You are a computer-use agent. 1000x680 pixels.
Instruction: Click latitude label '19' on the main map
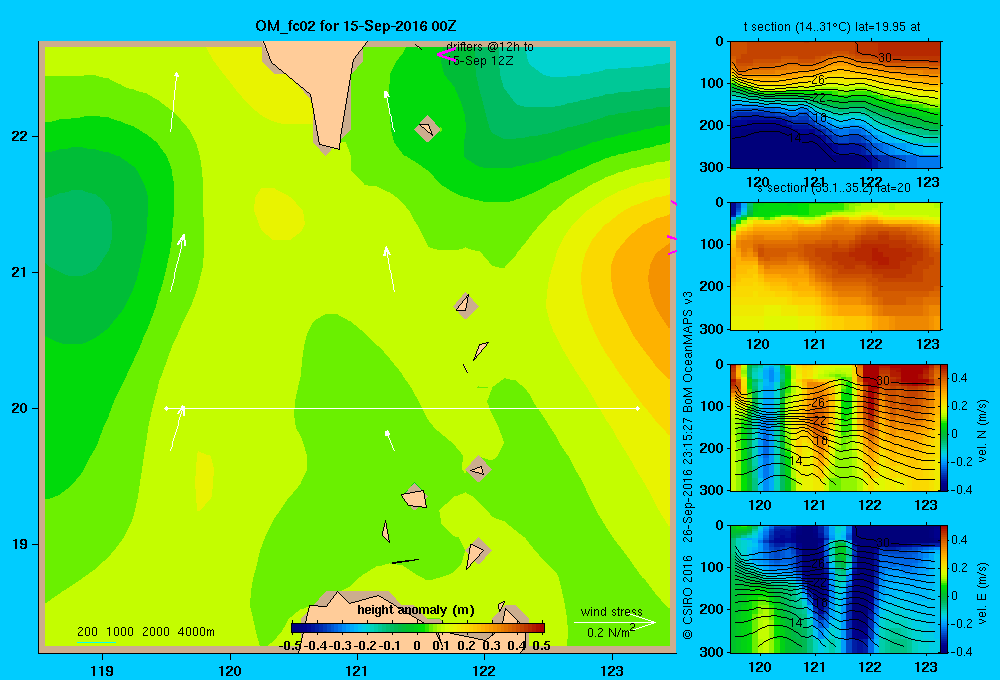tap(20, 544)
